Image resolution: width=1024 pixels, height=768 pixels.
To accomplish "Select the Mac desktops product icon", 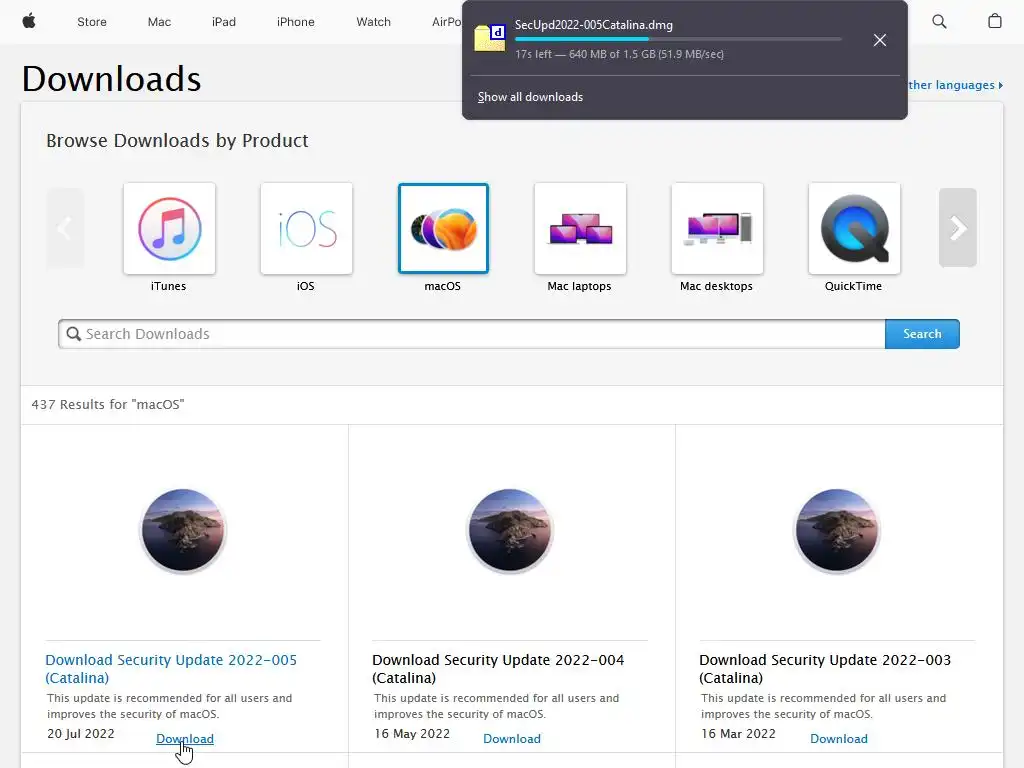I will [717, 229].
